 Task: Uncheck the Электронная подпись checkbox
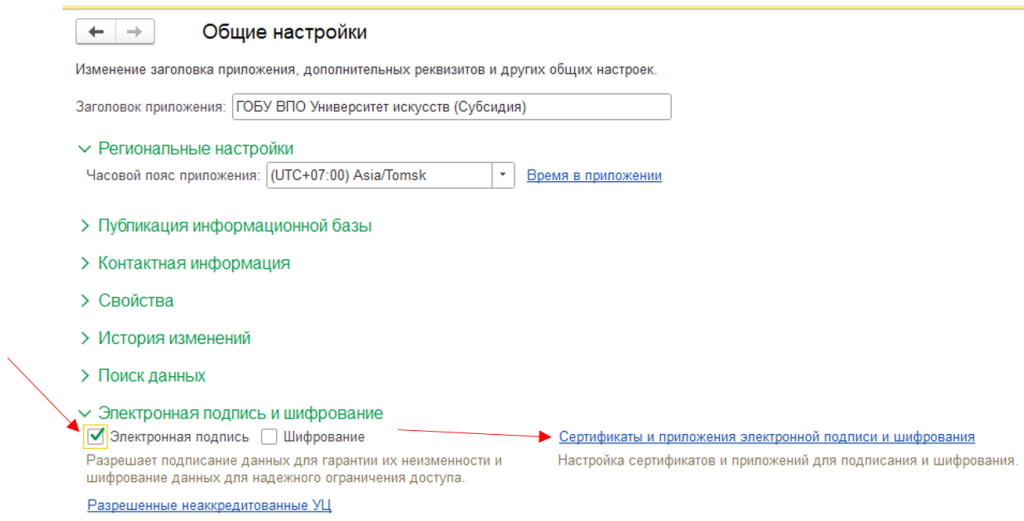pos(96,436)
